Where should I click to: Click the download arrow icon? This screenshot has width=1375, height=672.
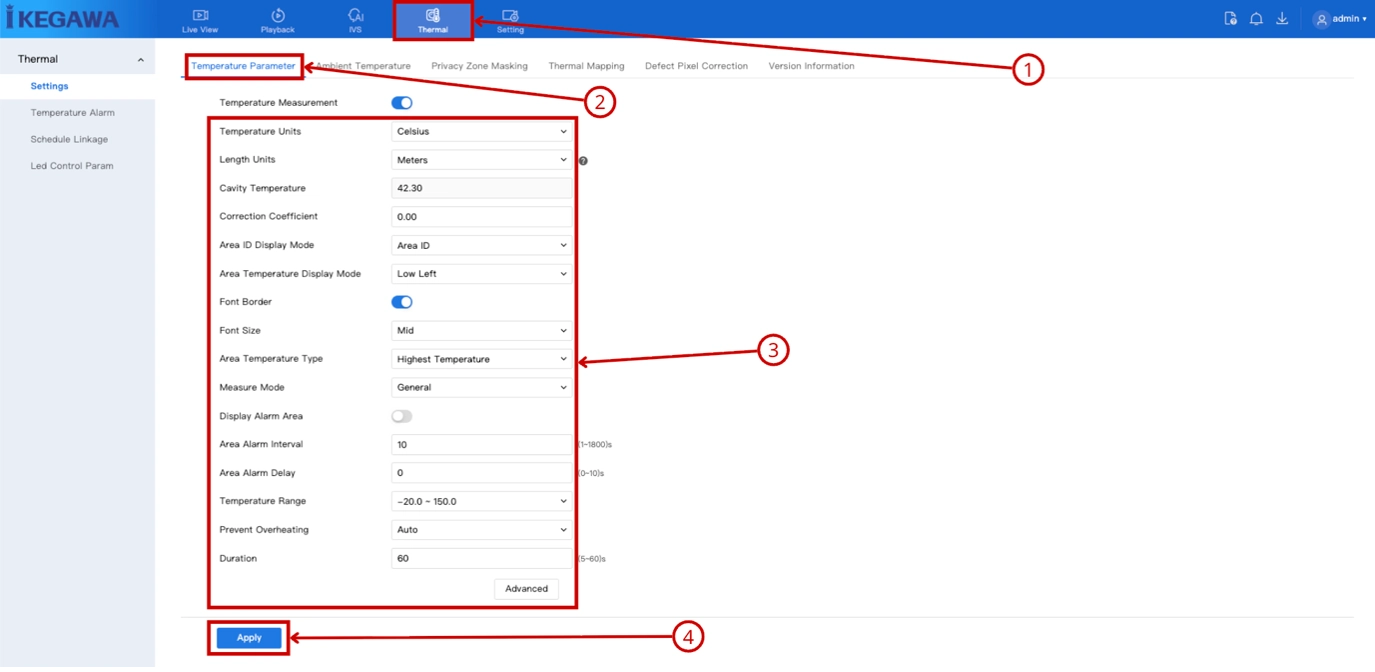point(1282,19)
